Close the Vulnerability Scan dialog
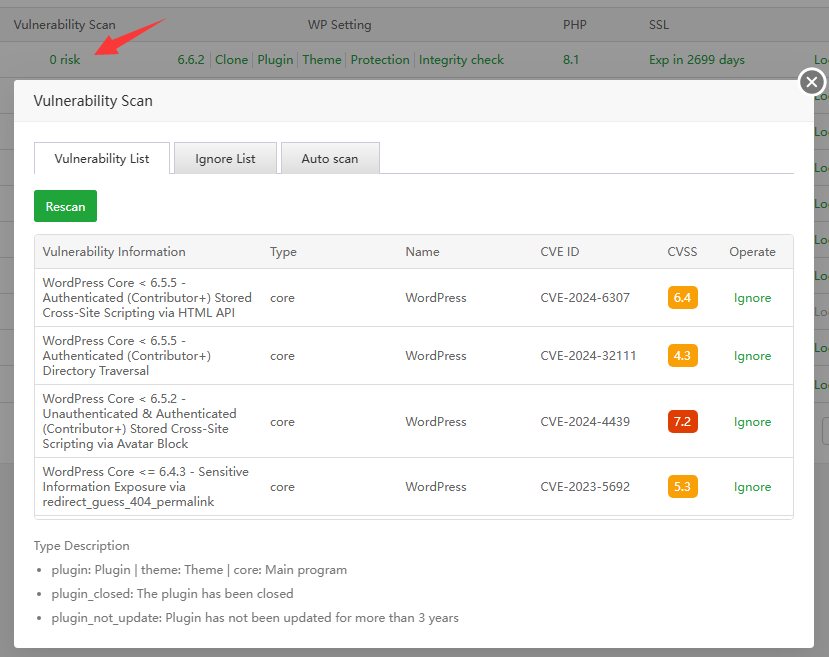Screen dimensions: 829x657 click(x=812, y=82)
